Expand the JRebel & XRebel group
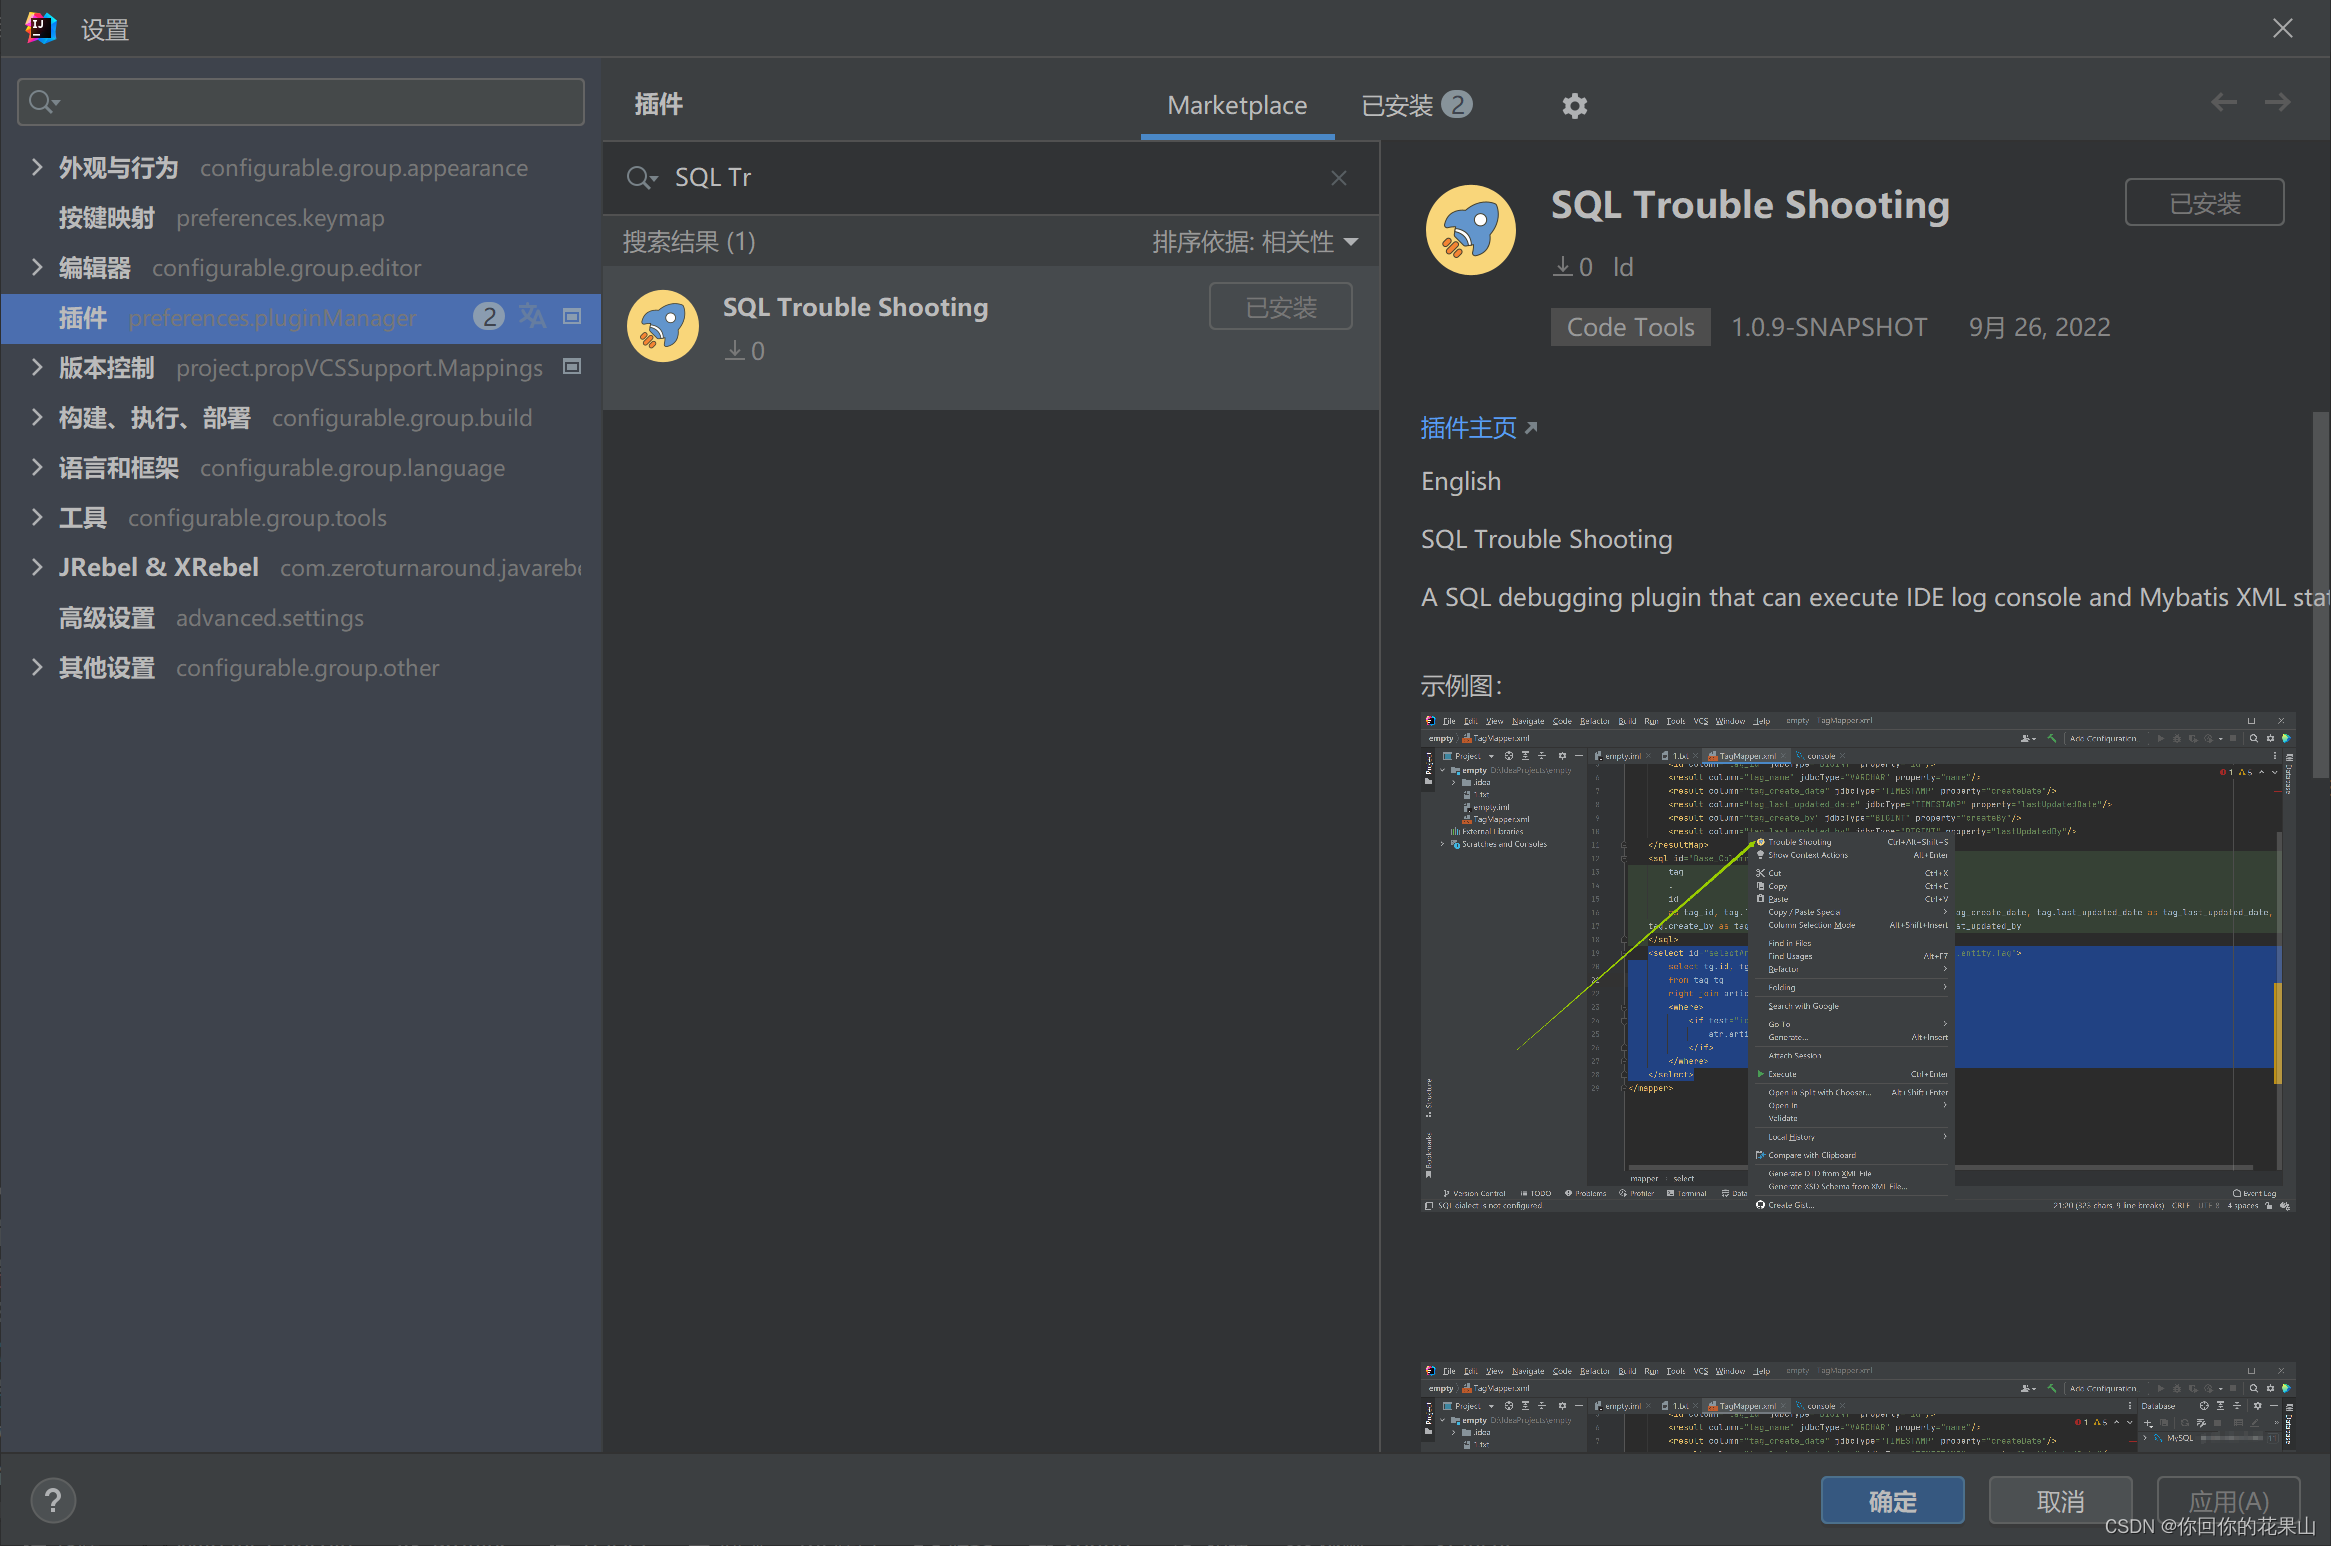Screen dimensions: 2331x1546 point(37,567)
